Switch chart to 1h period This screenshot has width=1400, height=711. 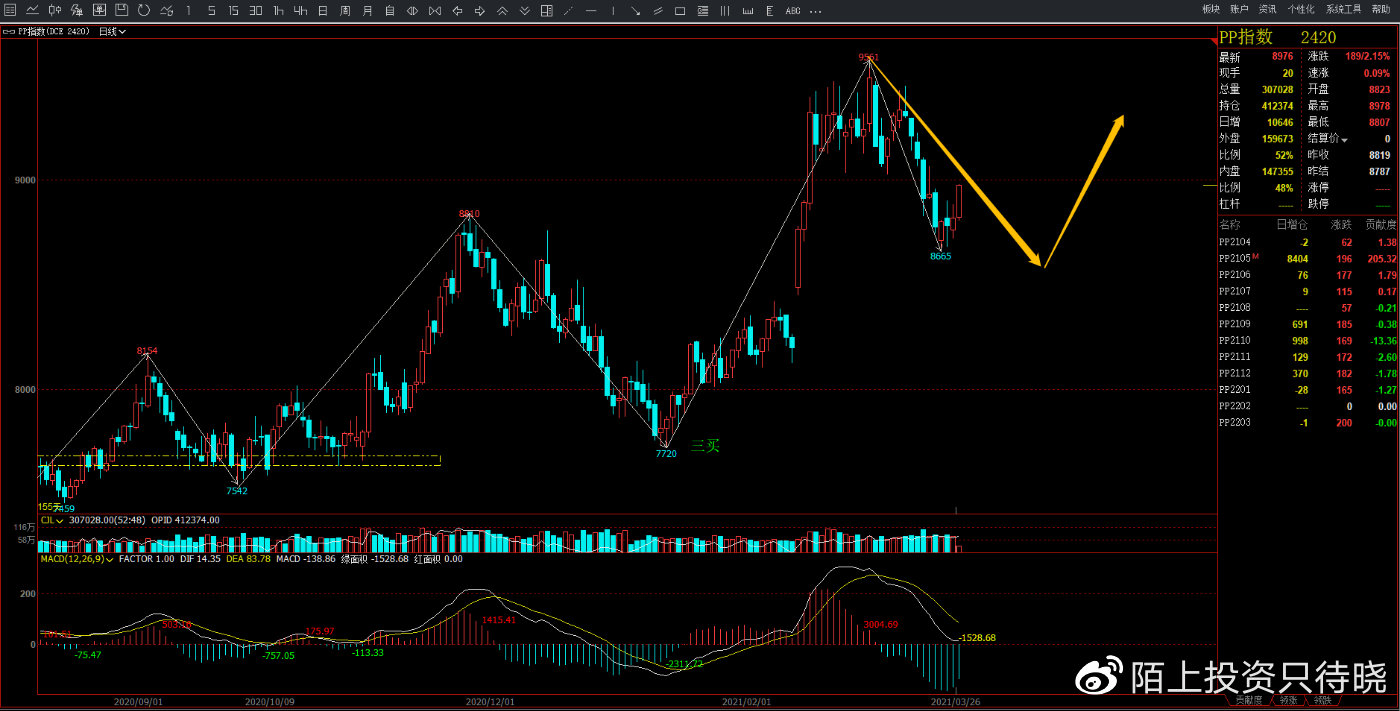[x=278, y=10]
